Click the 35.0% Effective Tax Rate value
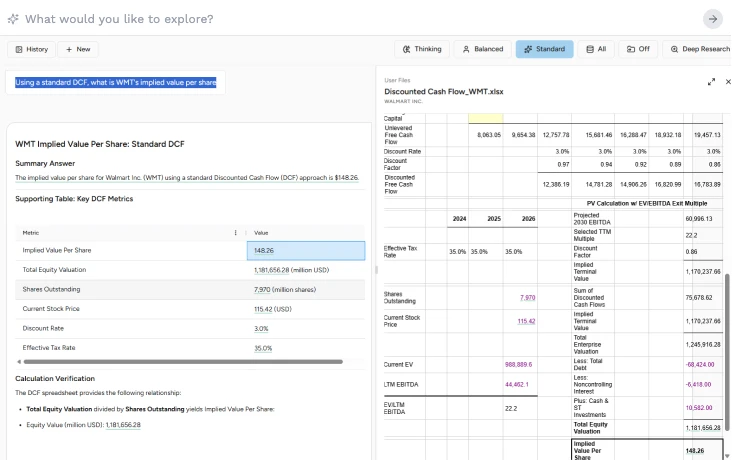Image resolution: width=732 pixels, height=460 pixels. pos(263,348)
